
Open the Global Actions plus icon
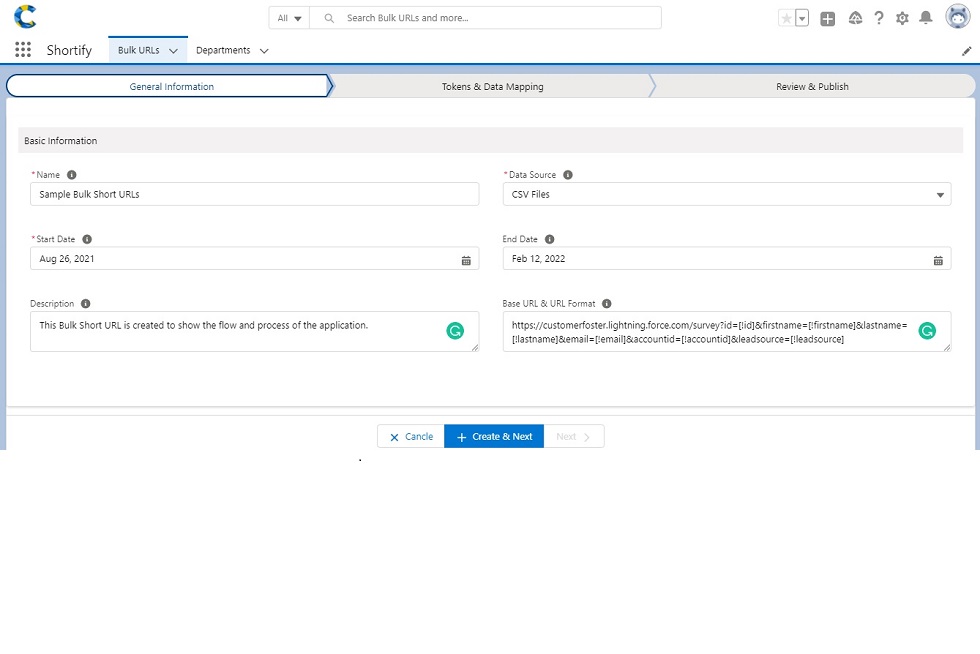coord(827,18)
